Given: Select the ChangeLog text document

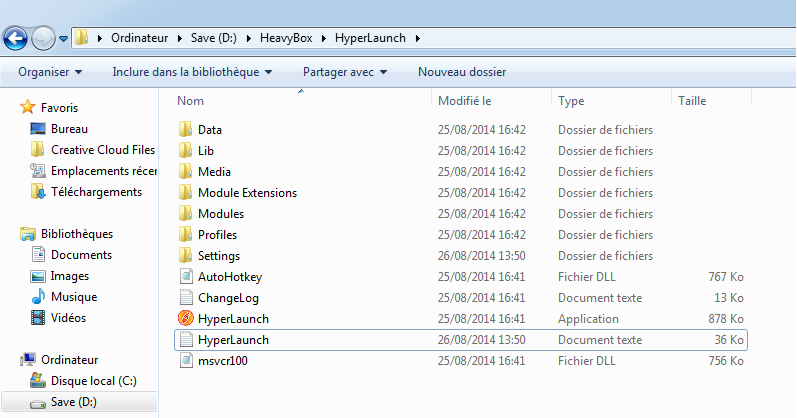Looking at the screenshot, I should tap(228, 298).
